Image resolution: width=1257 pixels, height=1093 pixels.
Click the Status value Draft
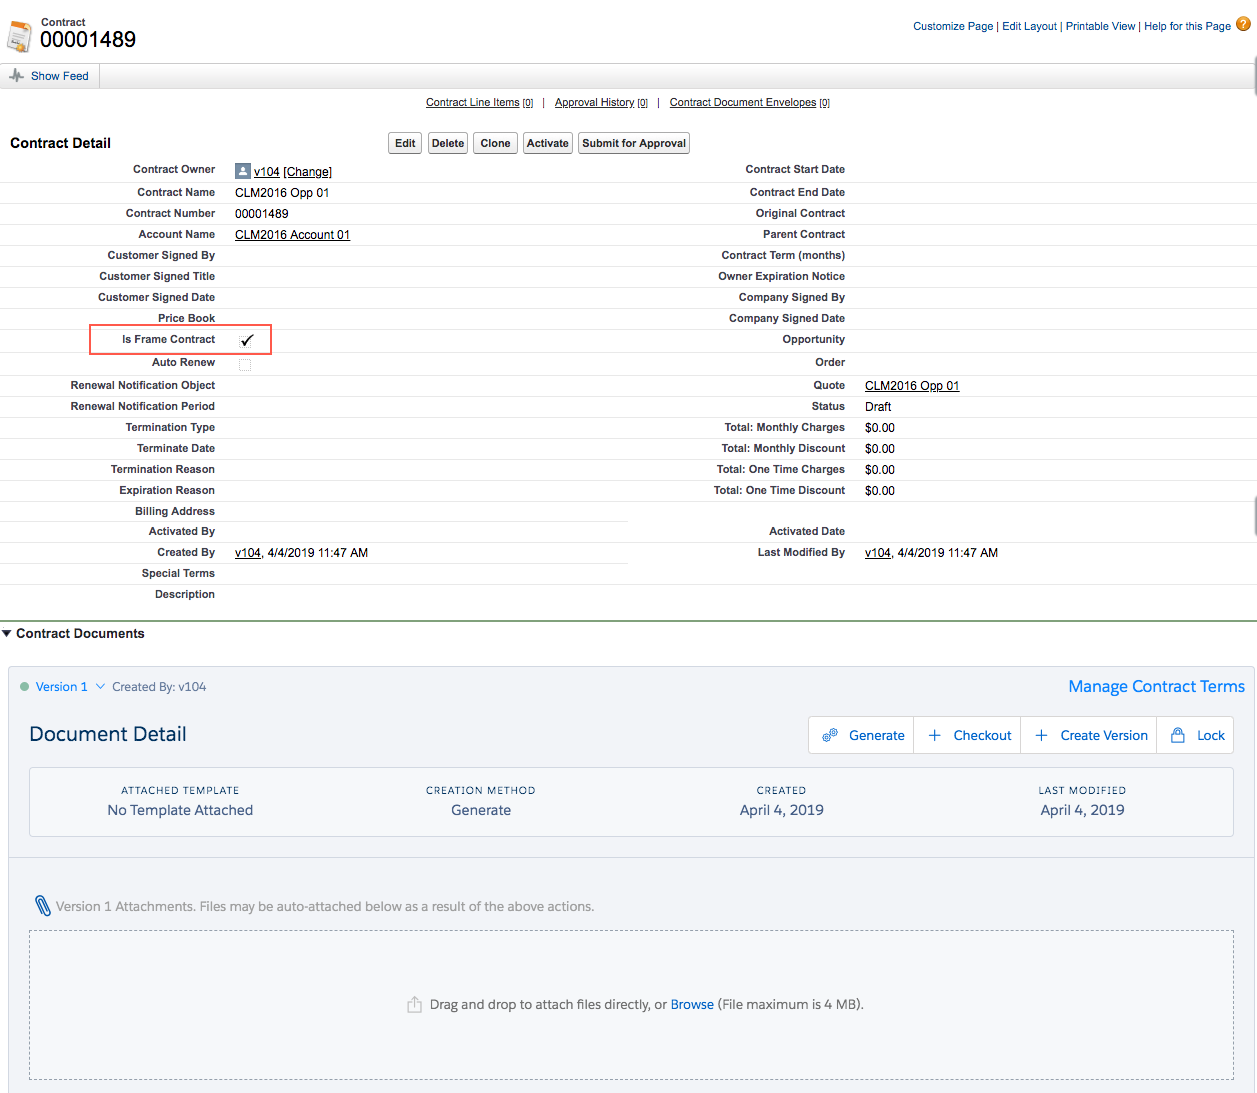(878, 407)
